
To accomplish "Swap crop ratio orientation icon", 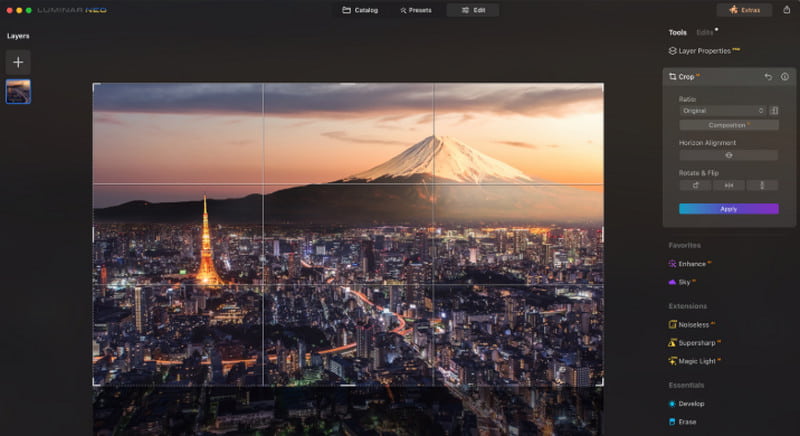I will (774, 111).
